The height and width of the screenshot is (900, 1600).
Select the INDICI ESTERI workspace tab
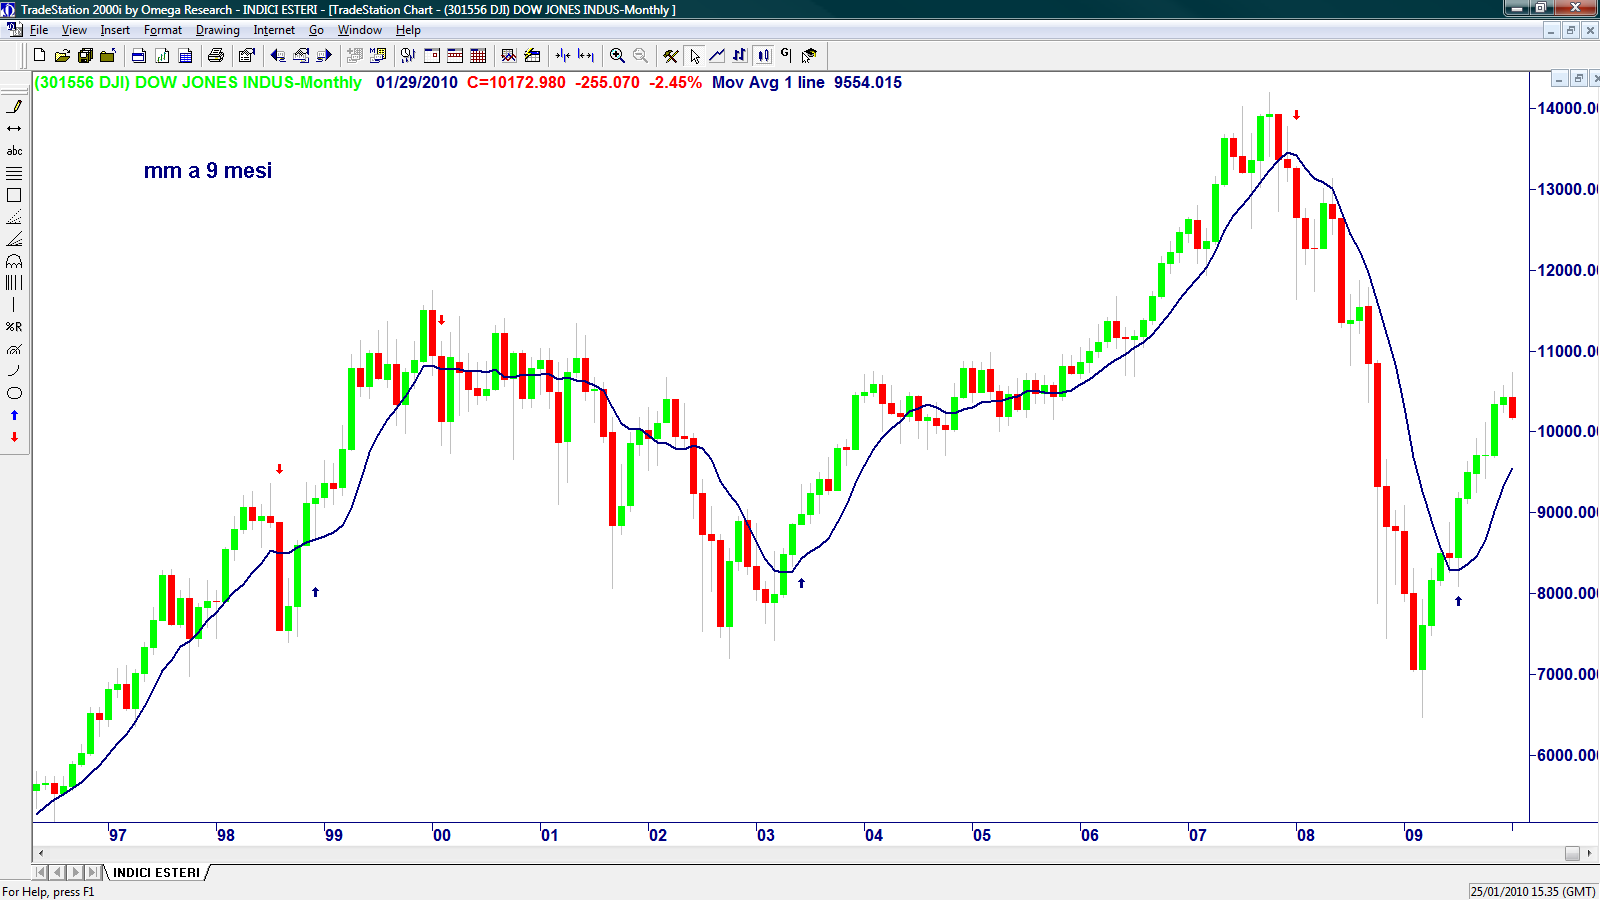(156, 873)
